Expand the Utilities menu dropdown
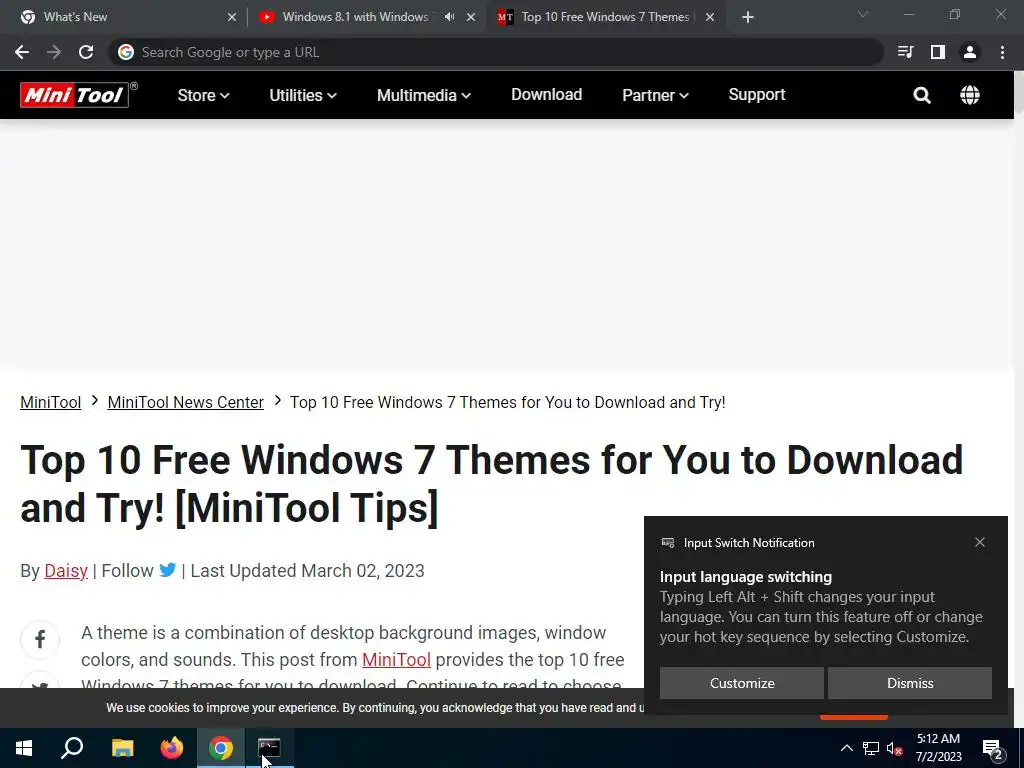The width and height of the screenshot is (1024, 768). 303,95
